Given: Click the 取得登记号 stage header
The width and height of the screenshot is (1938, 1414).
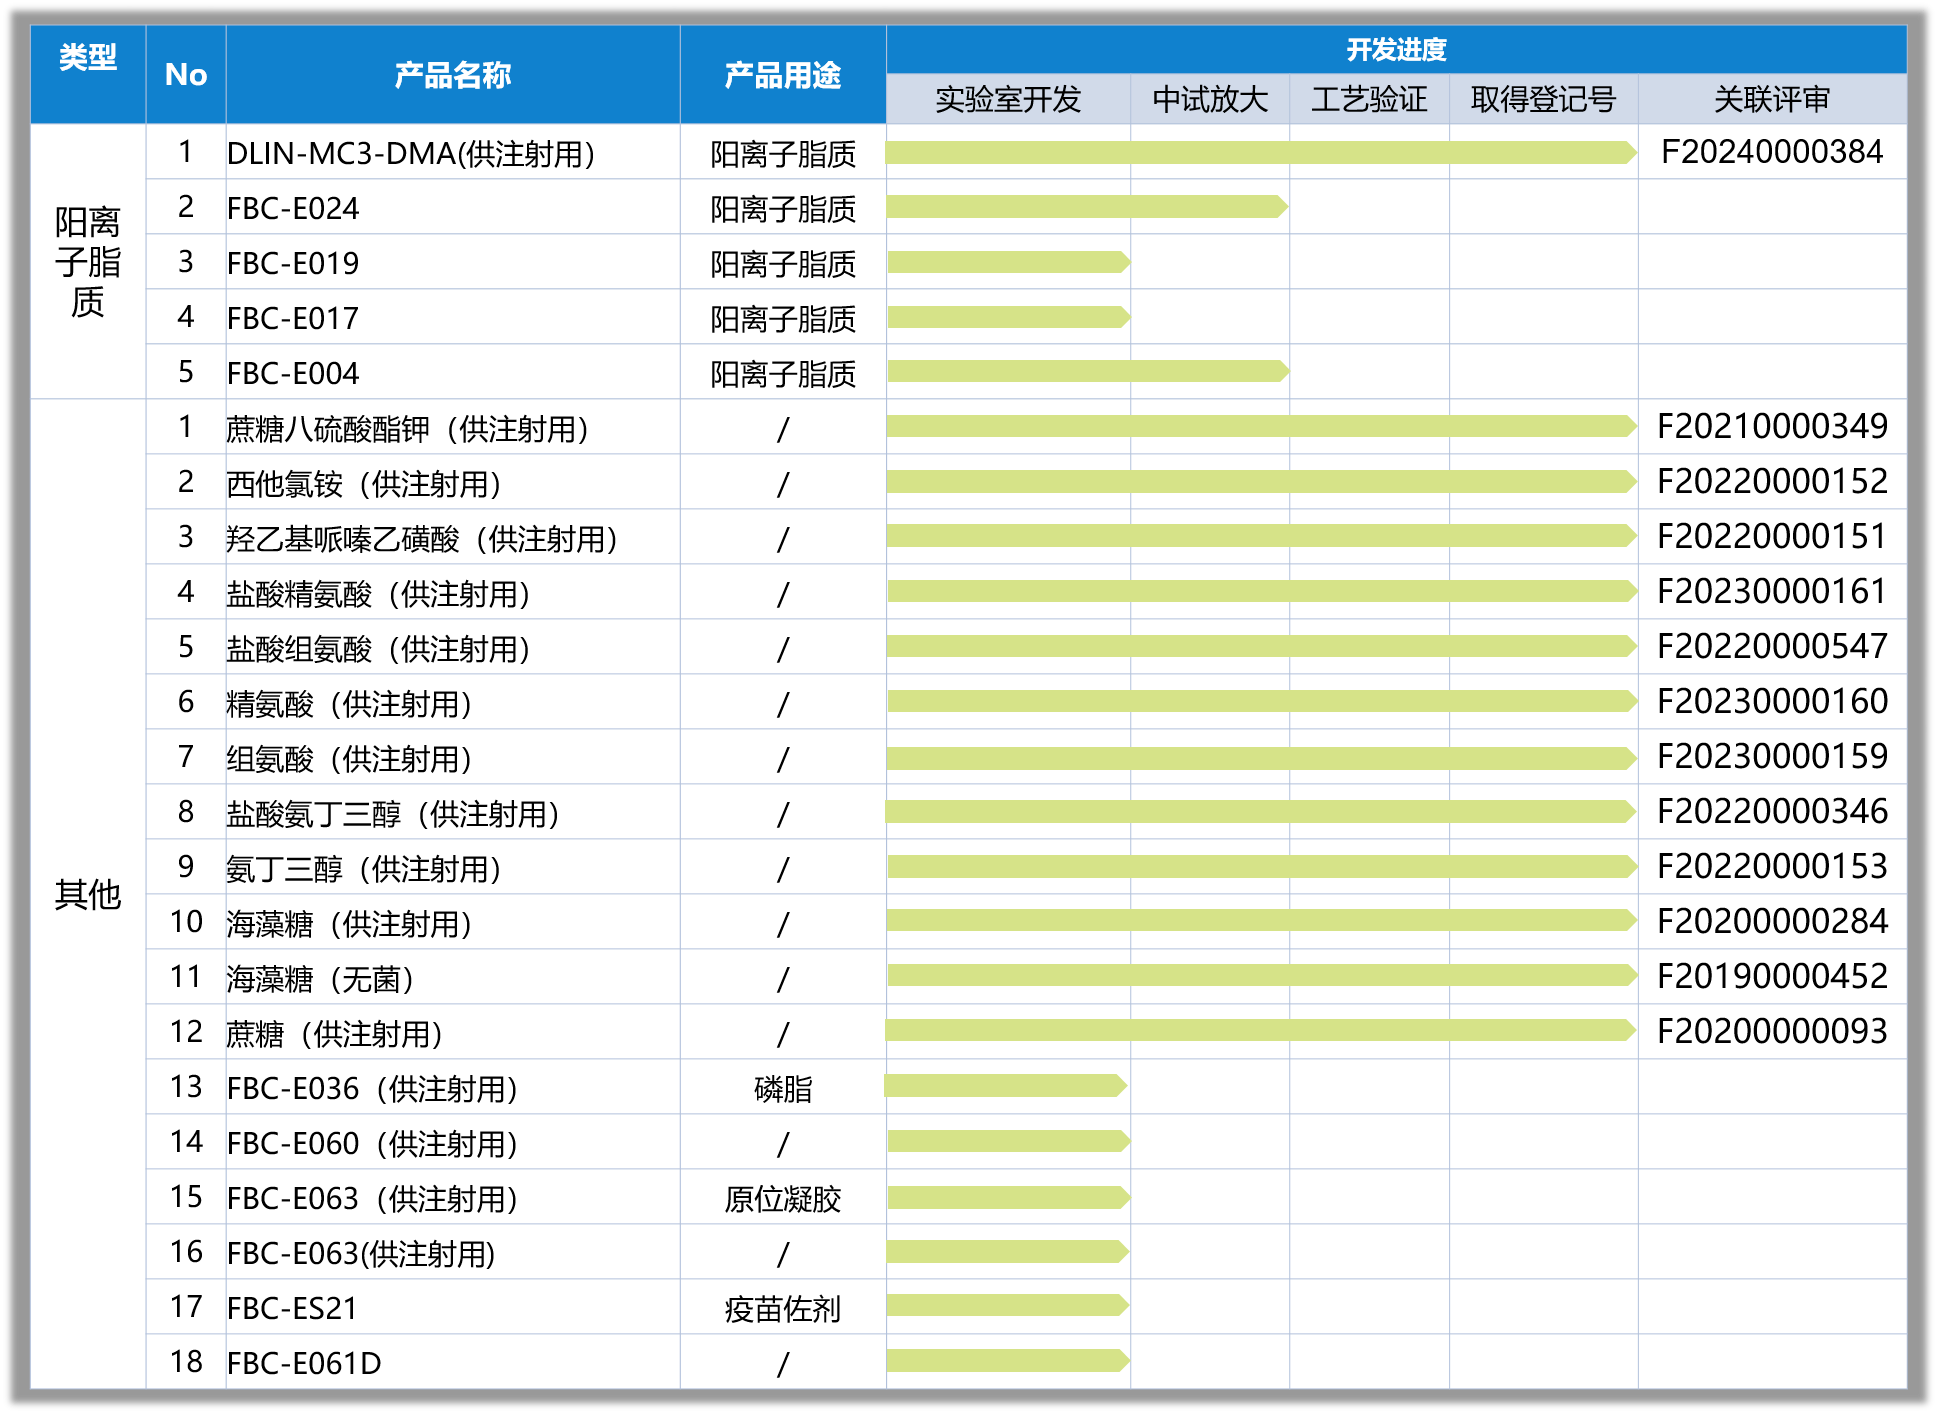Looking at the screenshot, I should tap(1543, 99).
